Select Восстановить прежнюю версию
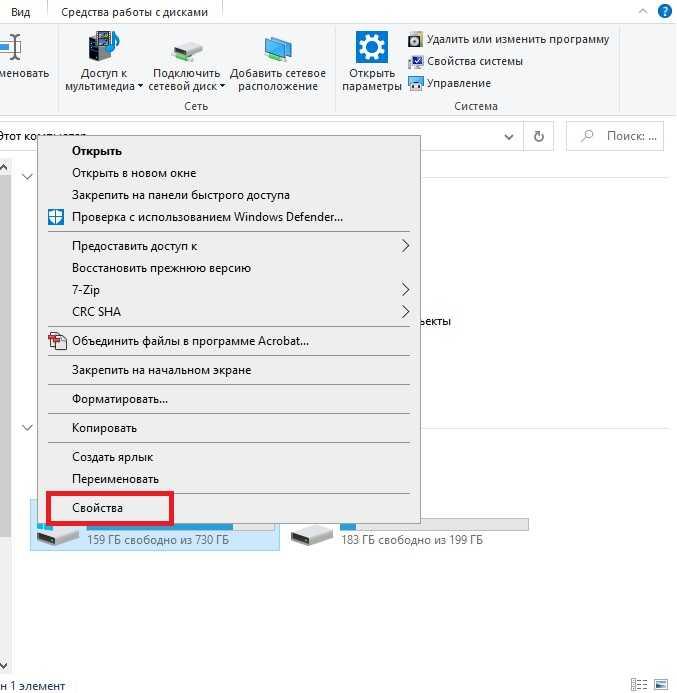 [x=229, y=268]
